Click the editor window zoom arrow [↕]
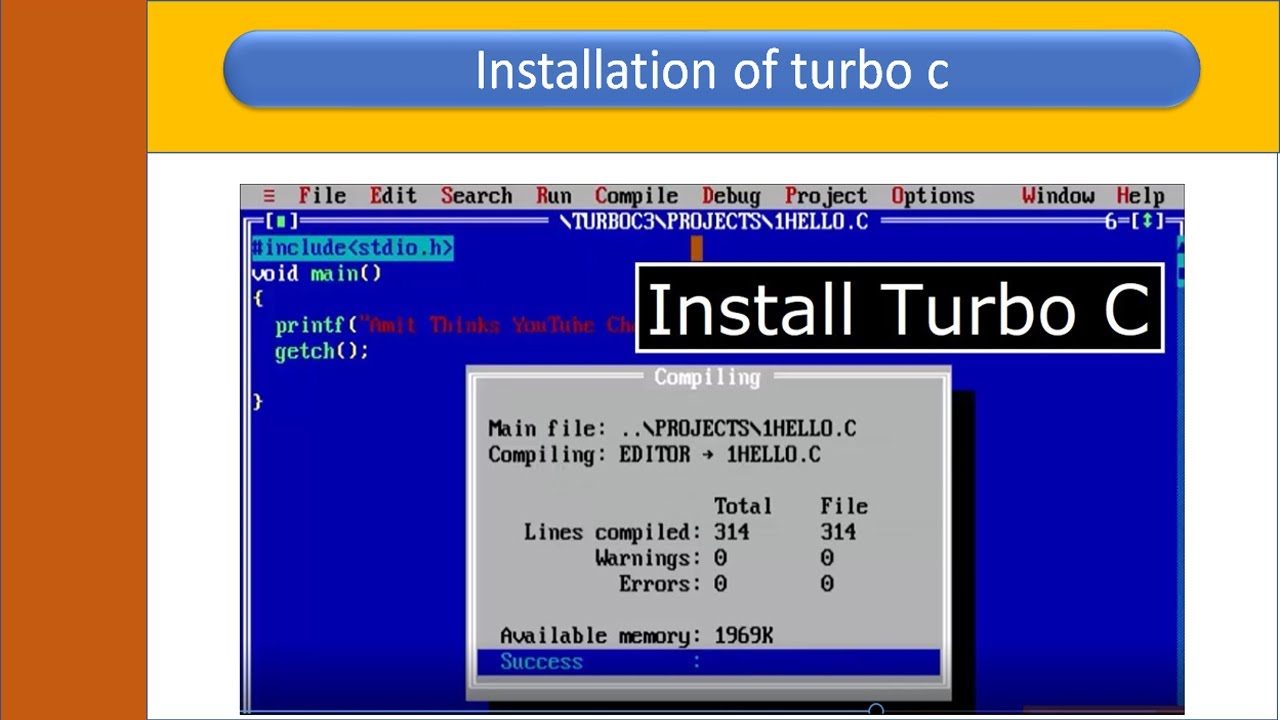The width and height of the screenshot is (1280, 720). click(x=1148, y=222)
